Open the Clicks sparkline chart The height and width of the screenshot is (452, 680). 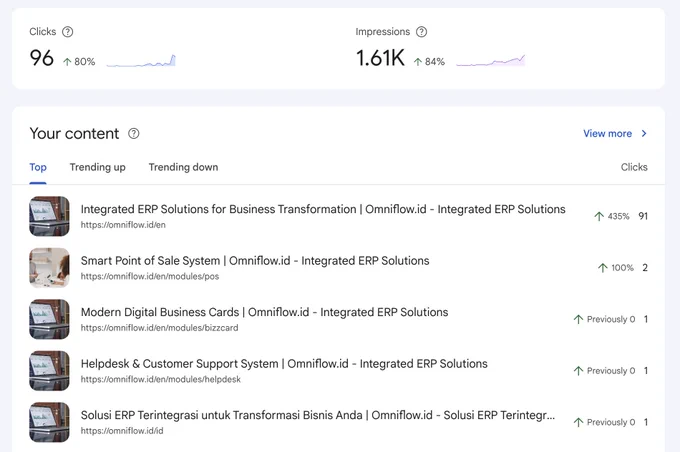tap(141, 61)
